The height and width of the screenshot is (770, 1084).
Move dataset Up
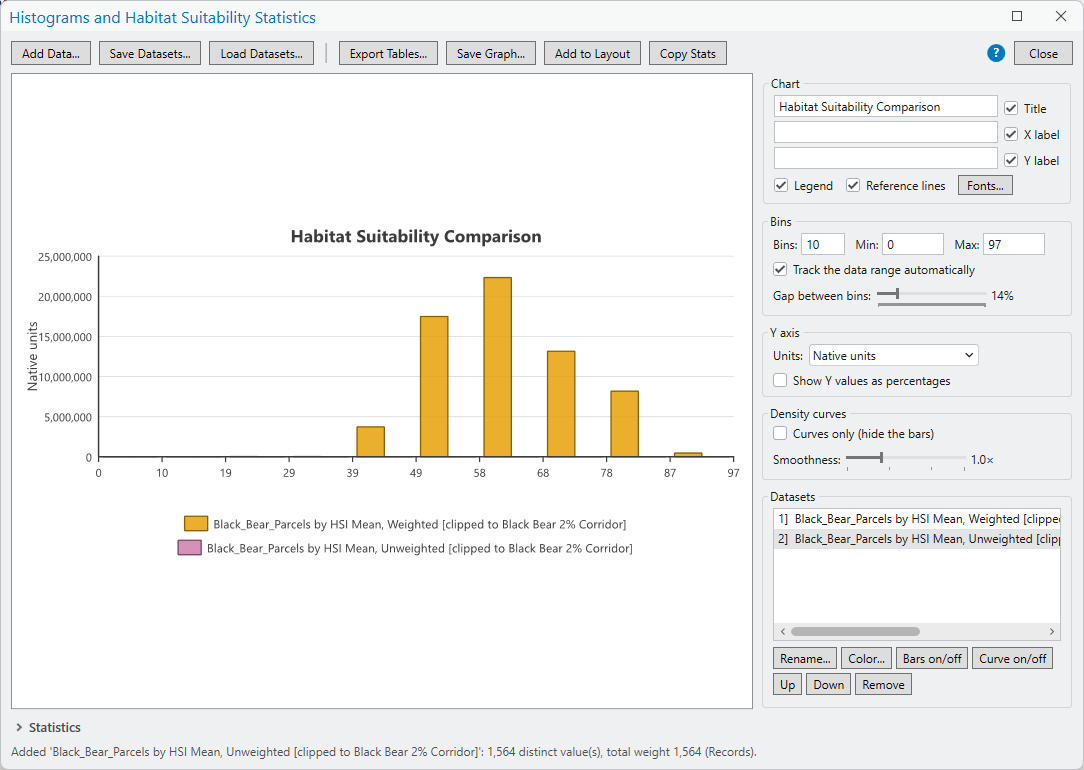pyautogui.click(x=787, y=684)
